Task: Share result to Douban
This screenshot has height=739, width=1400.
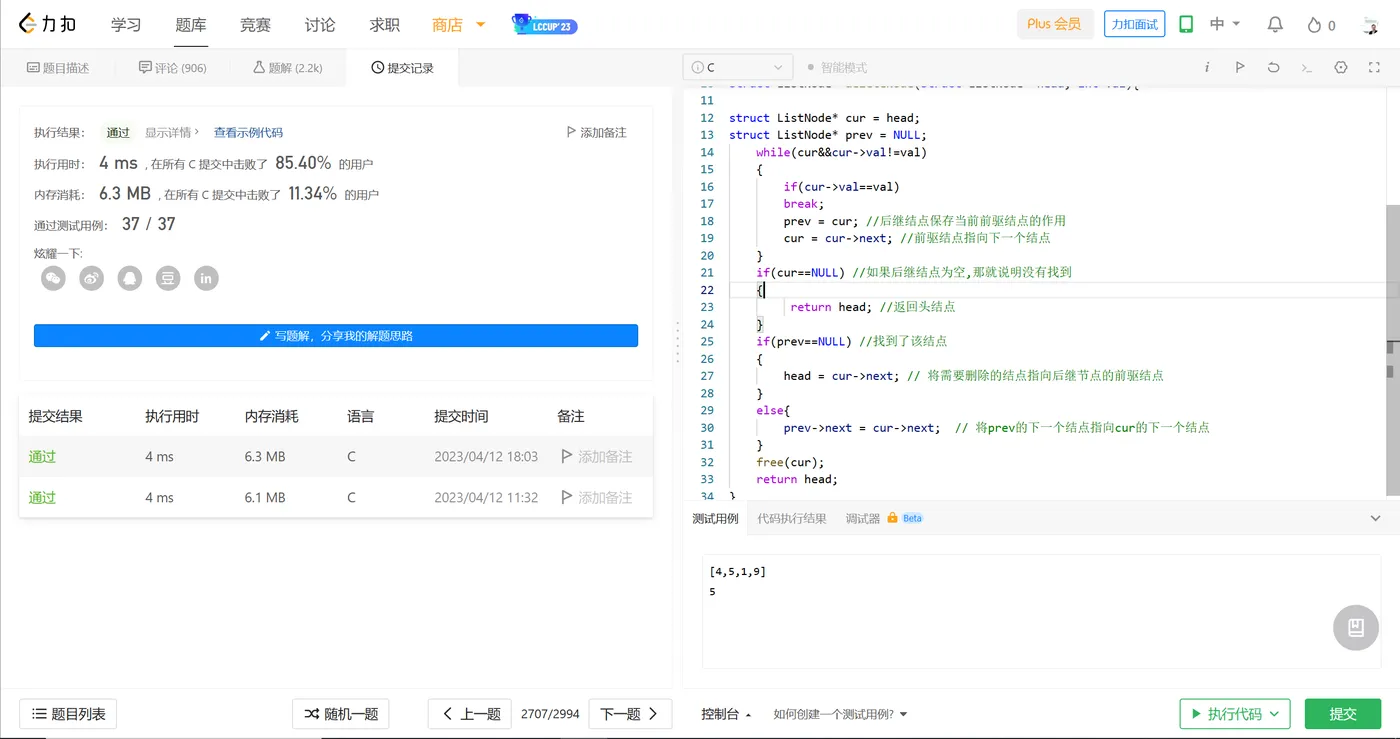Action: [168, 278]
